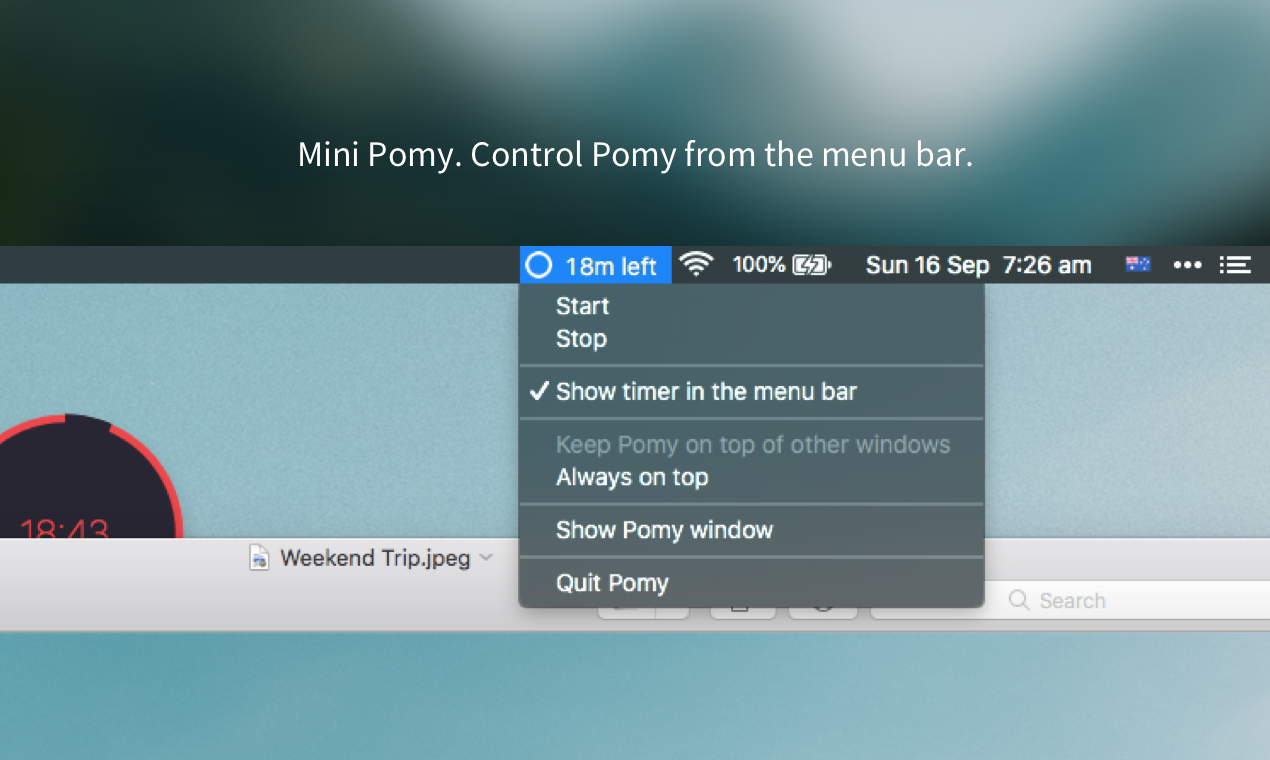This screenshot has height=760, width=1270.
Task: Open the Wi-Fi status icon
Action: (696, 264)
